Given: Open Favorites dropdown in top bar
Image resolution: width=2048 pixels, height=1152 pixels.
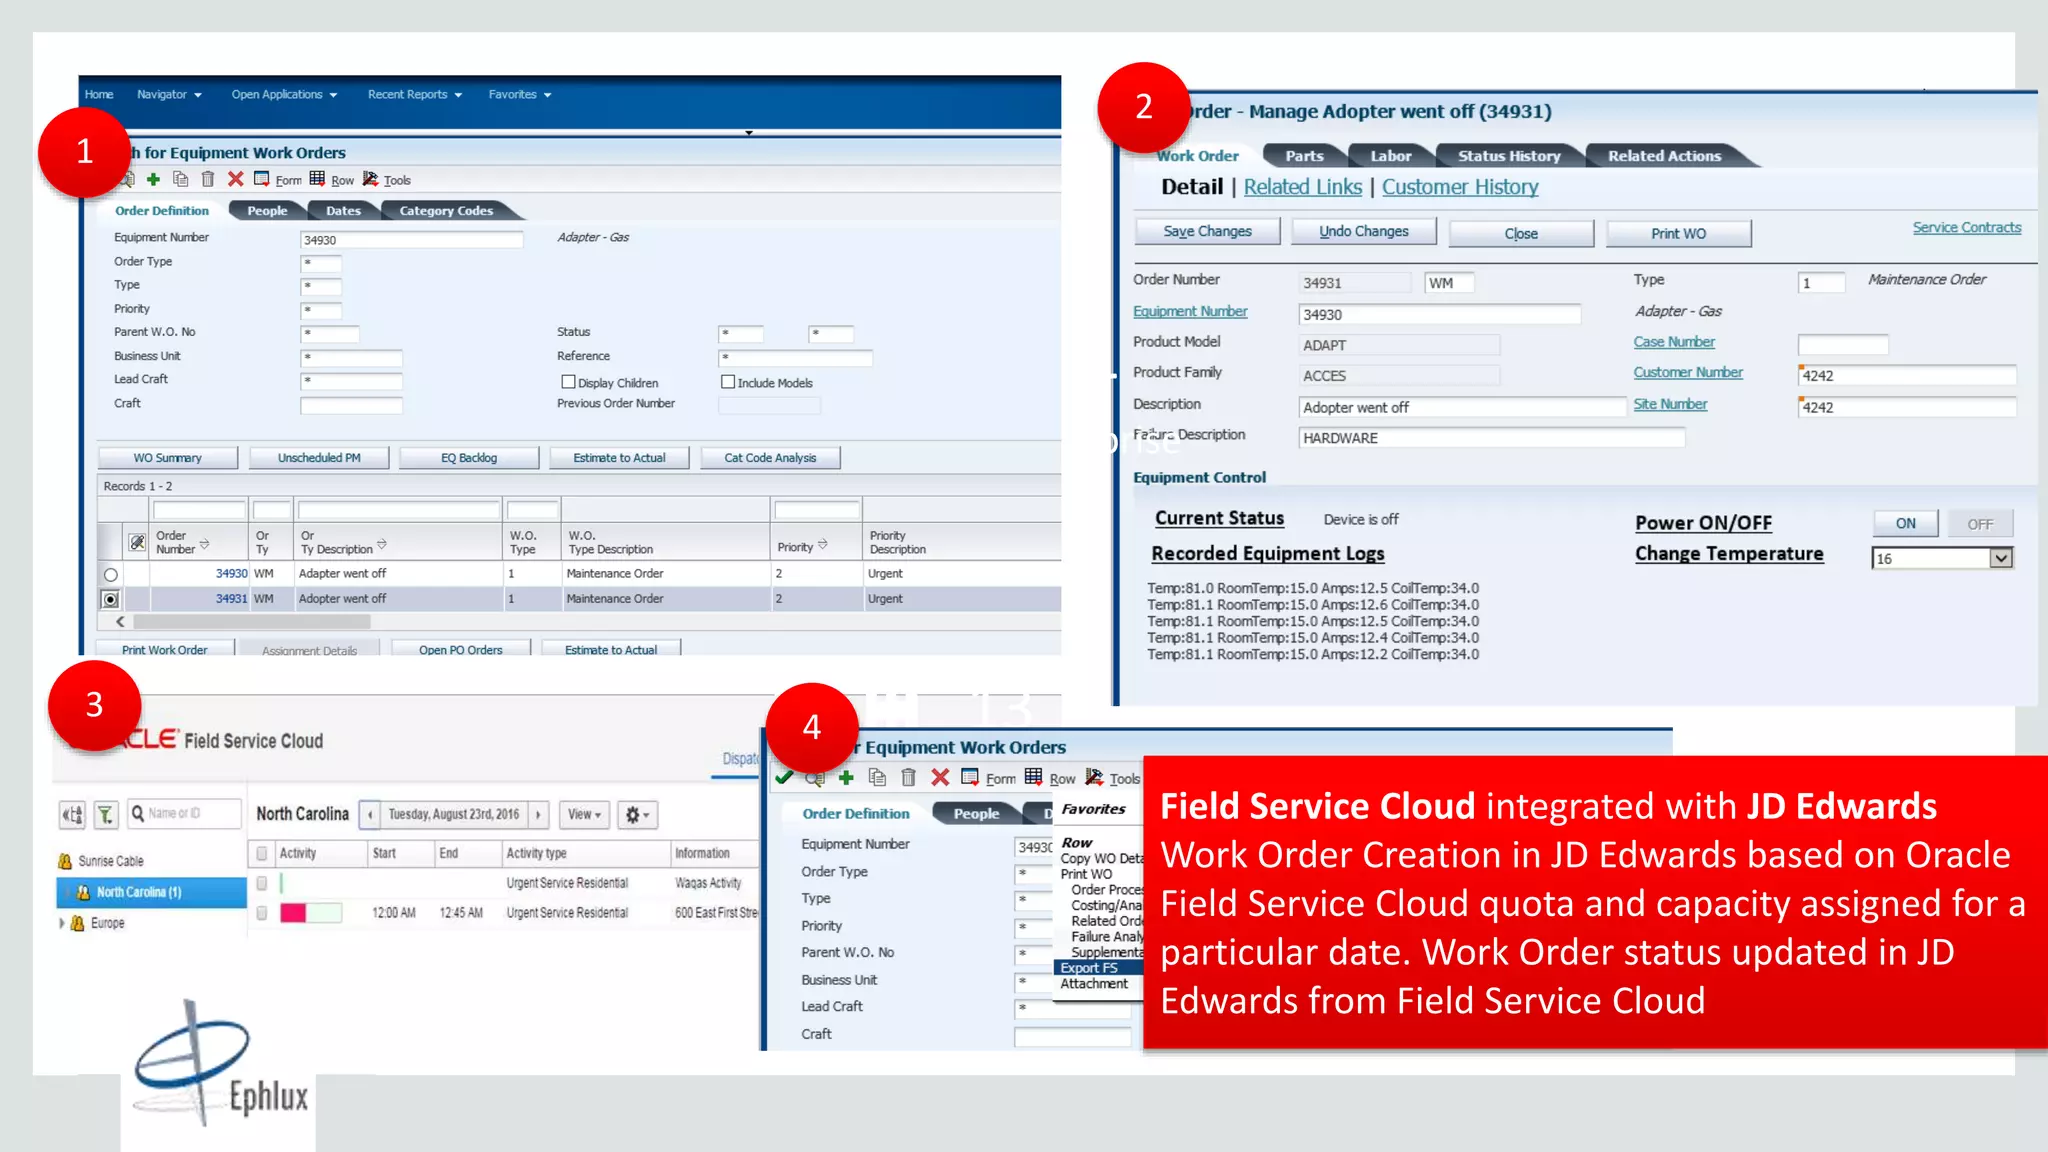Looking at the screenshot, I should coord(519,95).
